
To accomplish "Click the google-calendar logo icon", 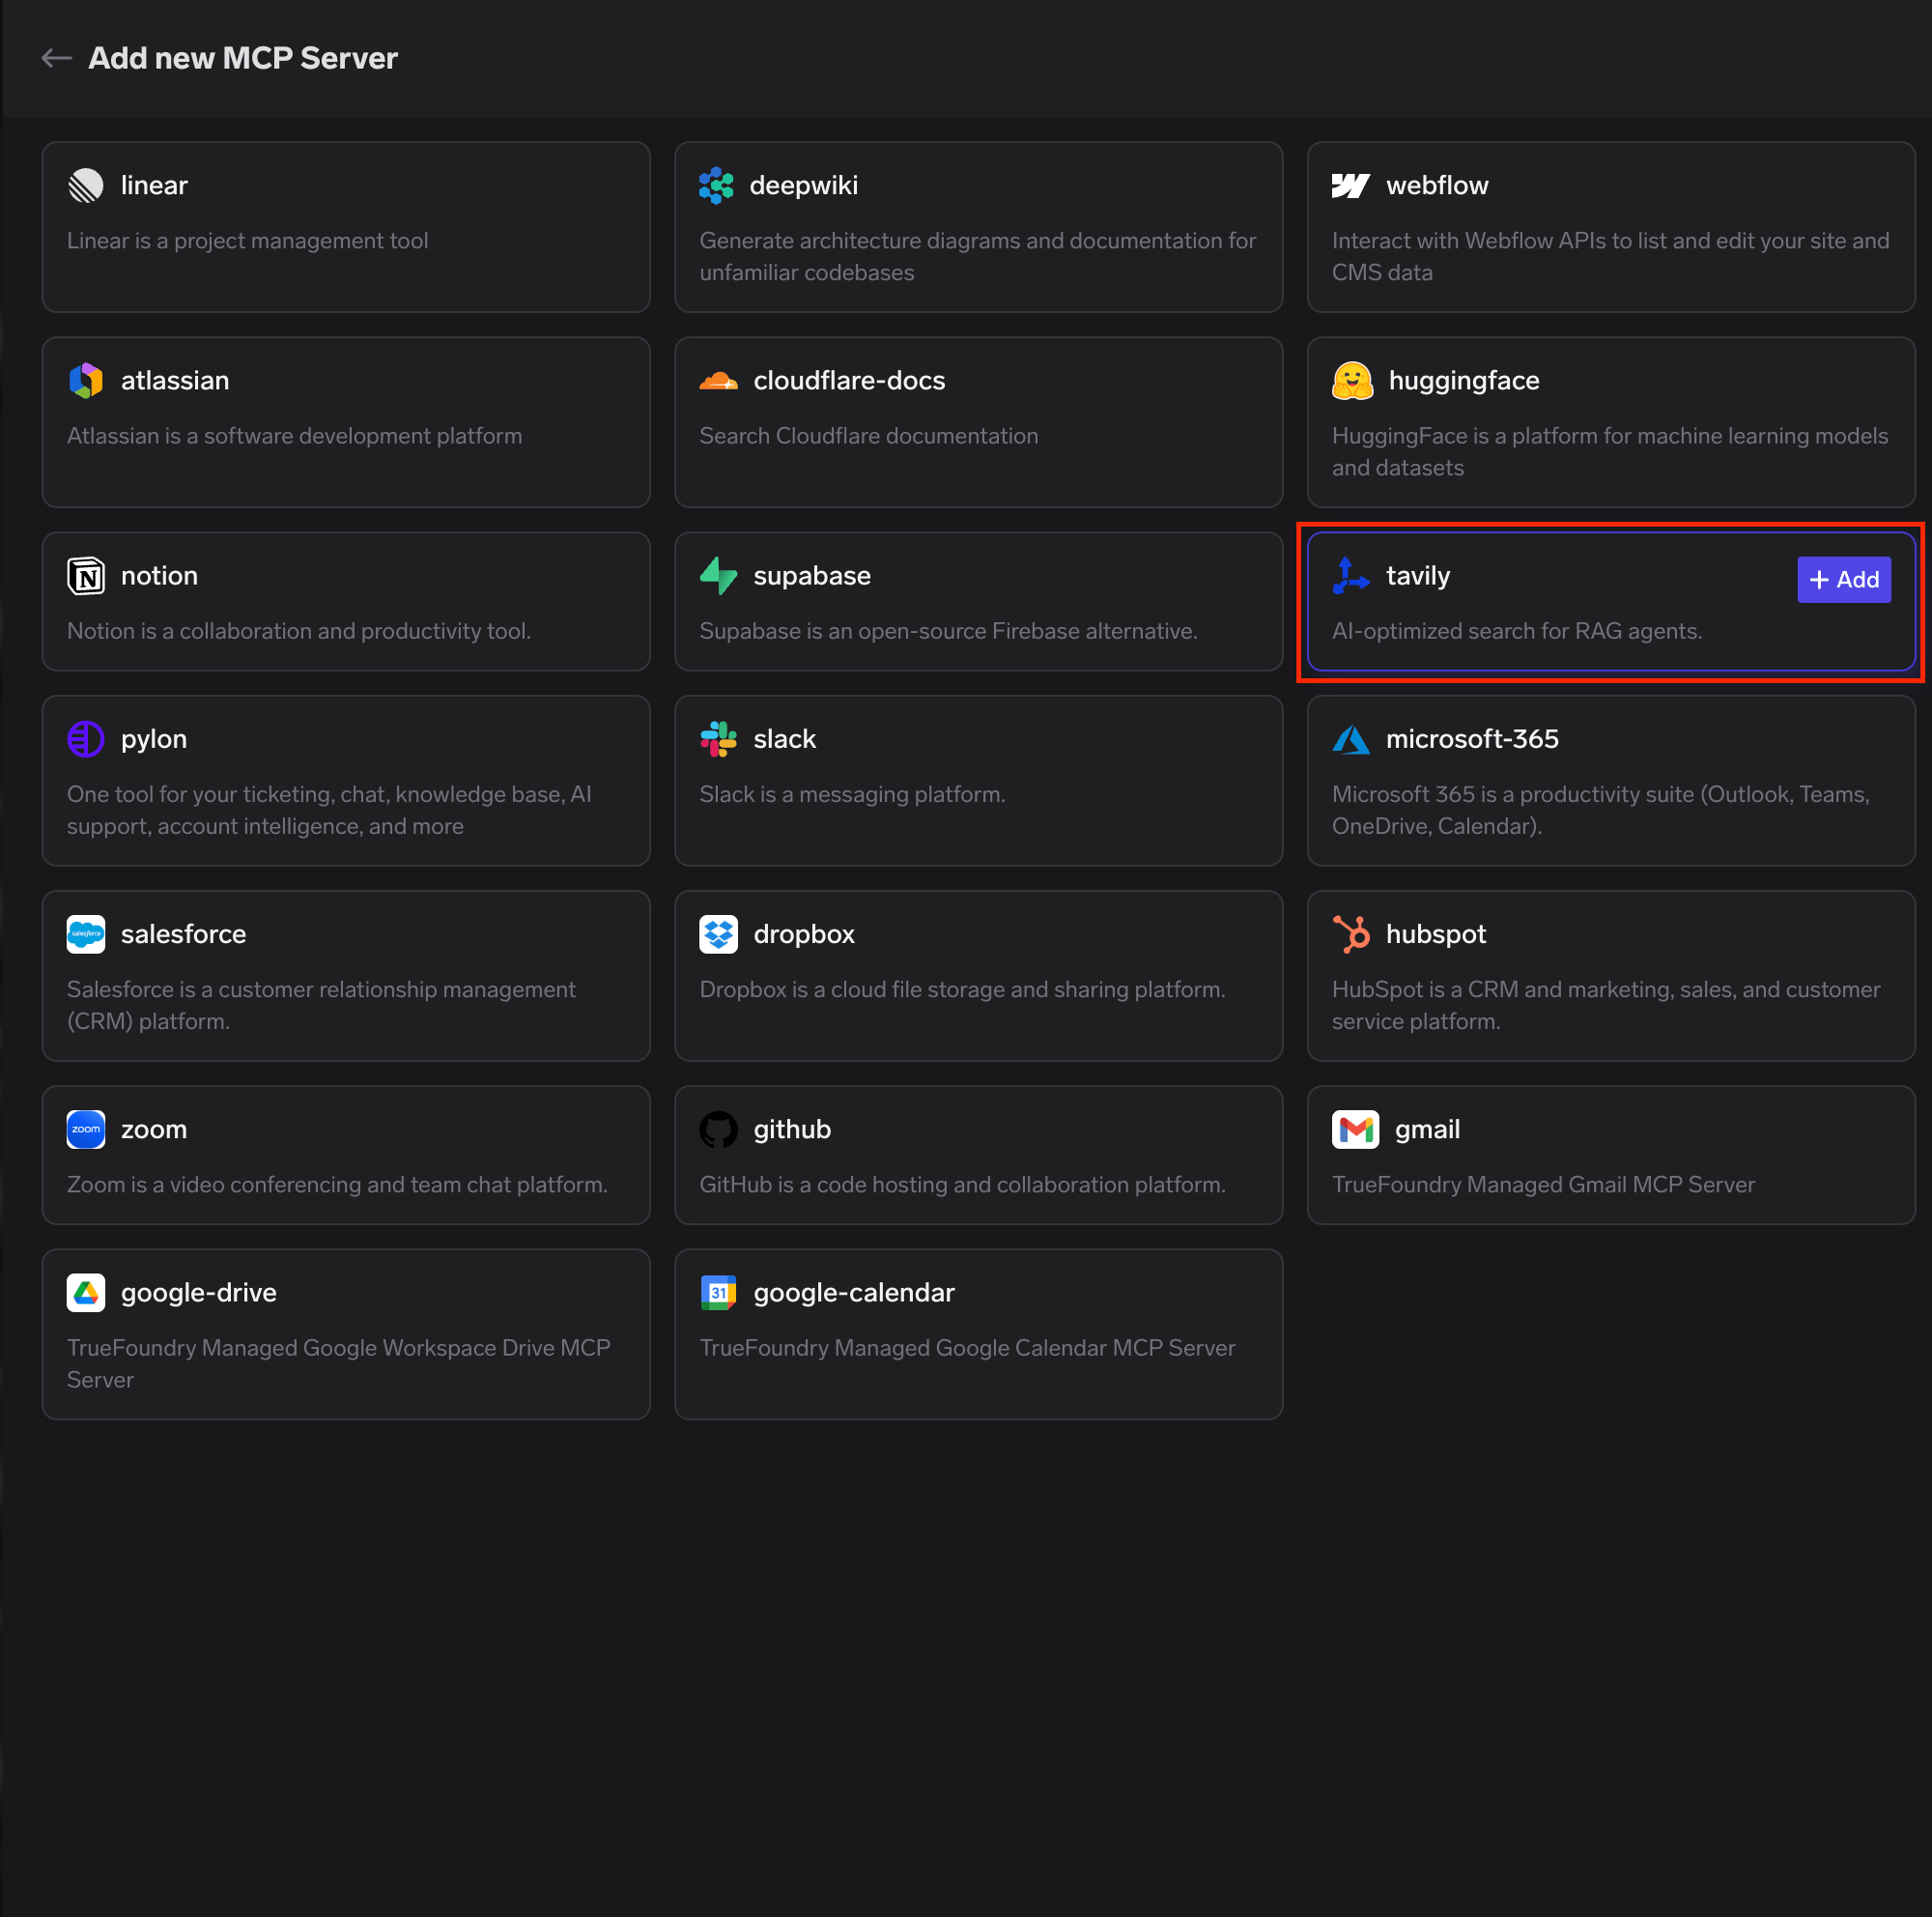I will (718, 1292).
